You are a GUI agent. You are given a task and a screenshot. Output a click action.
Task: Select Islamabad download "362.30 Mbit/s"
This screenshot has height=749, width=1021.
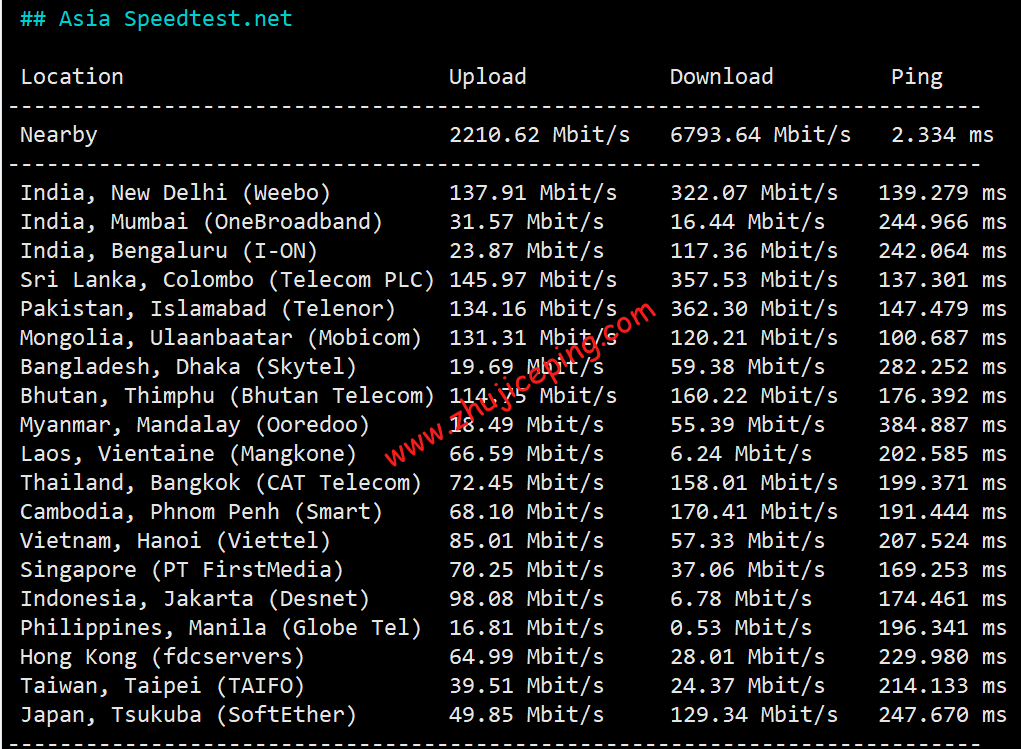(x=754, y=309)
